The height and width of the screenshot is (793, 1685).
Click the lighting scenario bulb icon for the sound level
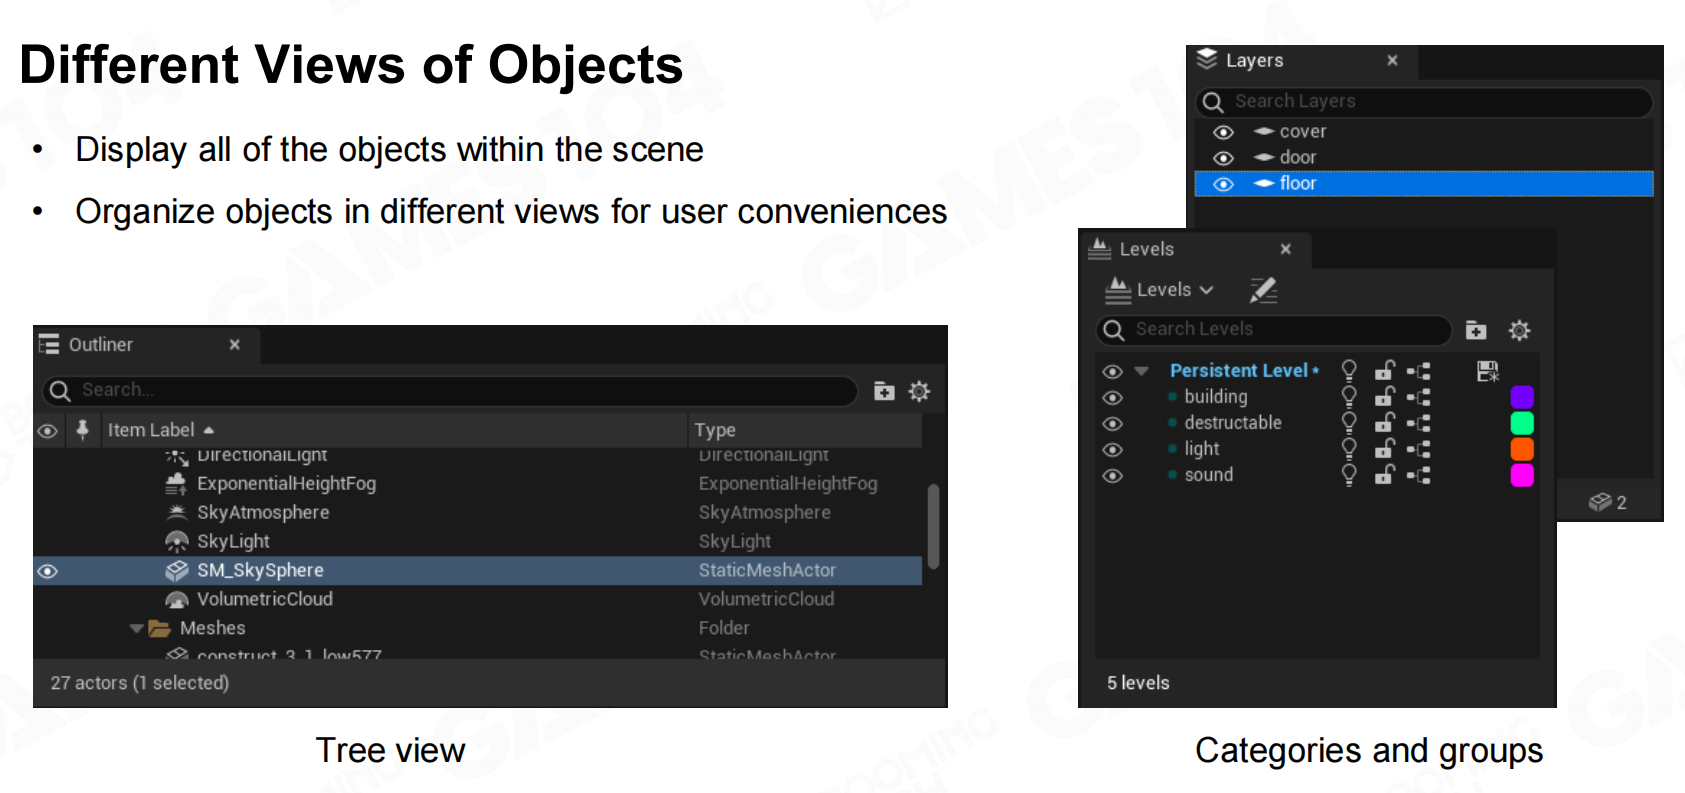(x=1349, y=475)
